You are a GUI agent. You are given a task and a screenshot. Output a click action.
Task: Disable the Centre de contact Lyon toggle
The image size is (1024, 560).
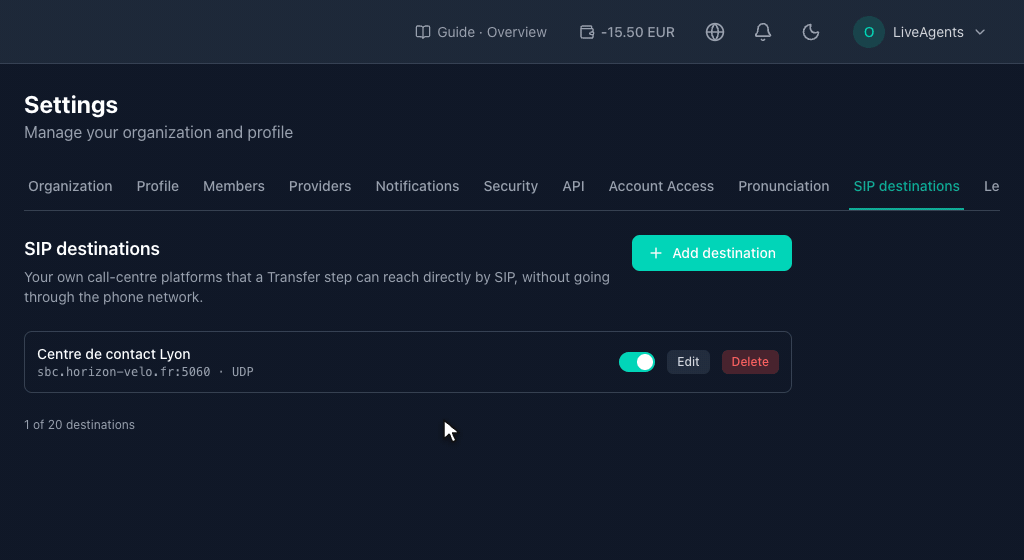click(637, 362)
